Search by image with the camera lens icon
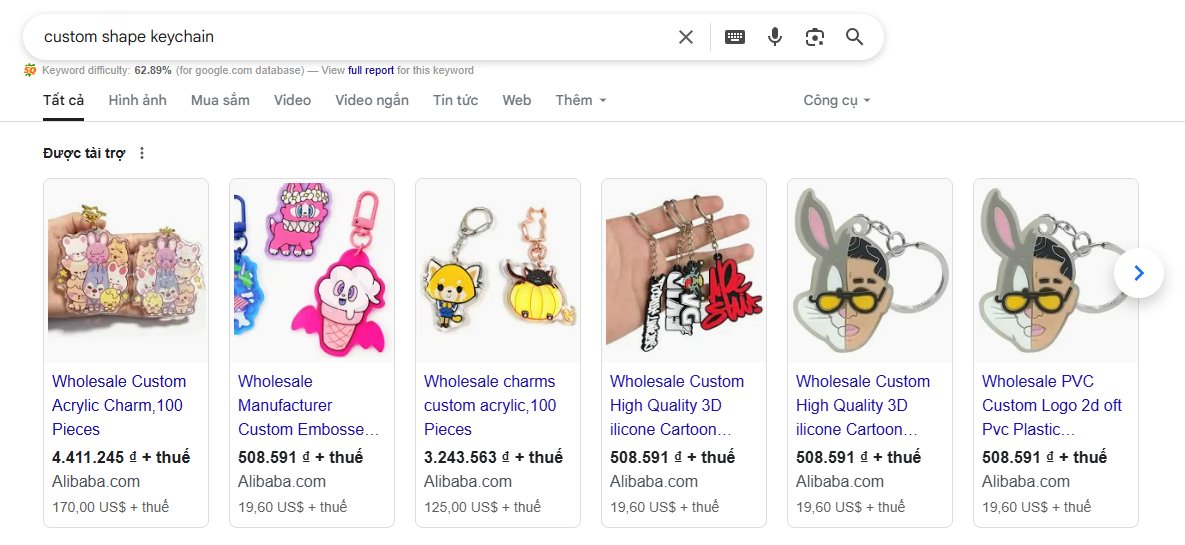Image resolution: width=1185 pixels, height=545 pixels. point(815,37)
